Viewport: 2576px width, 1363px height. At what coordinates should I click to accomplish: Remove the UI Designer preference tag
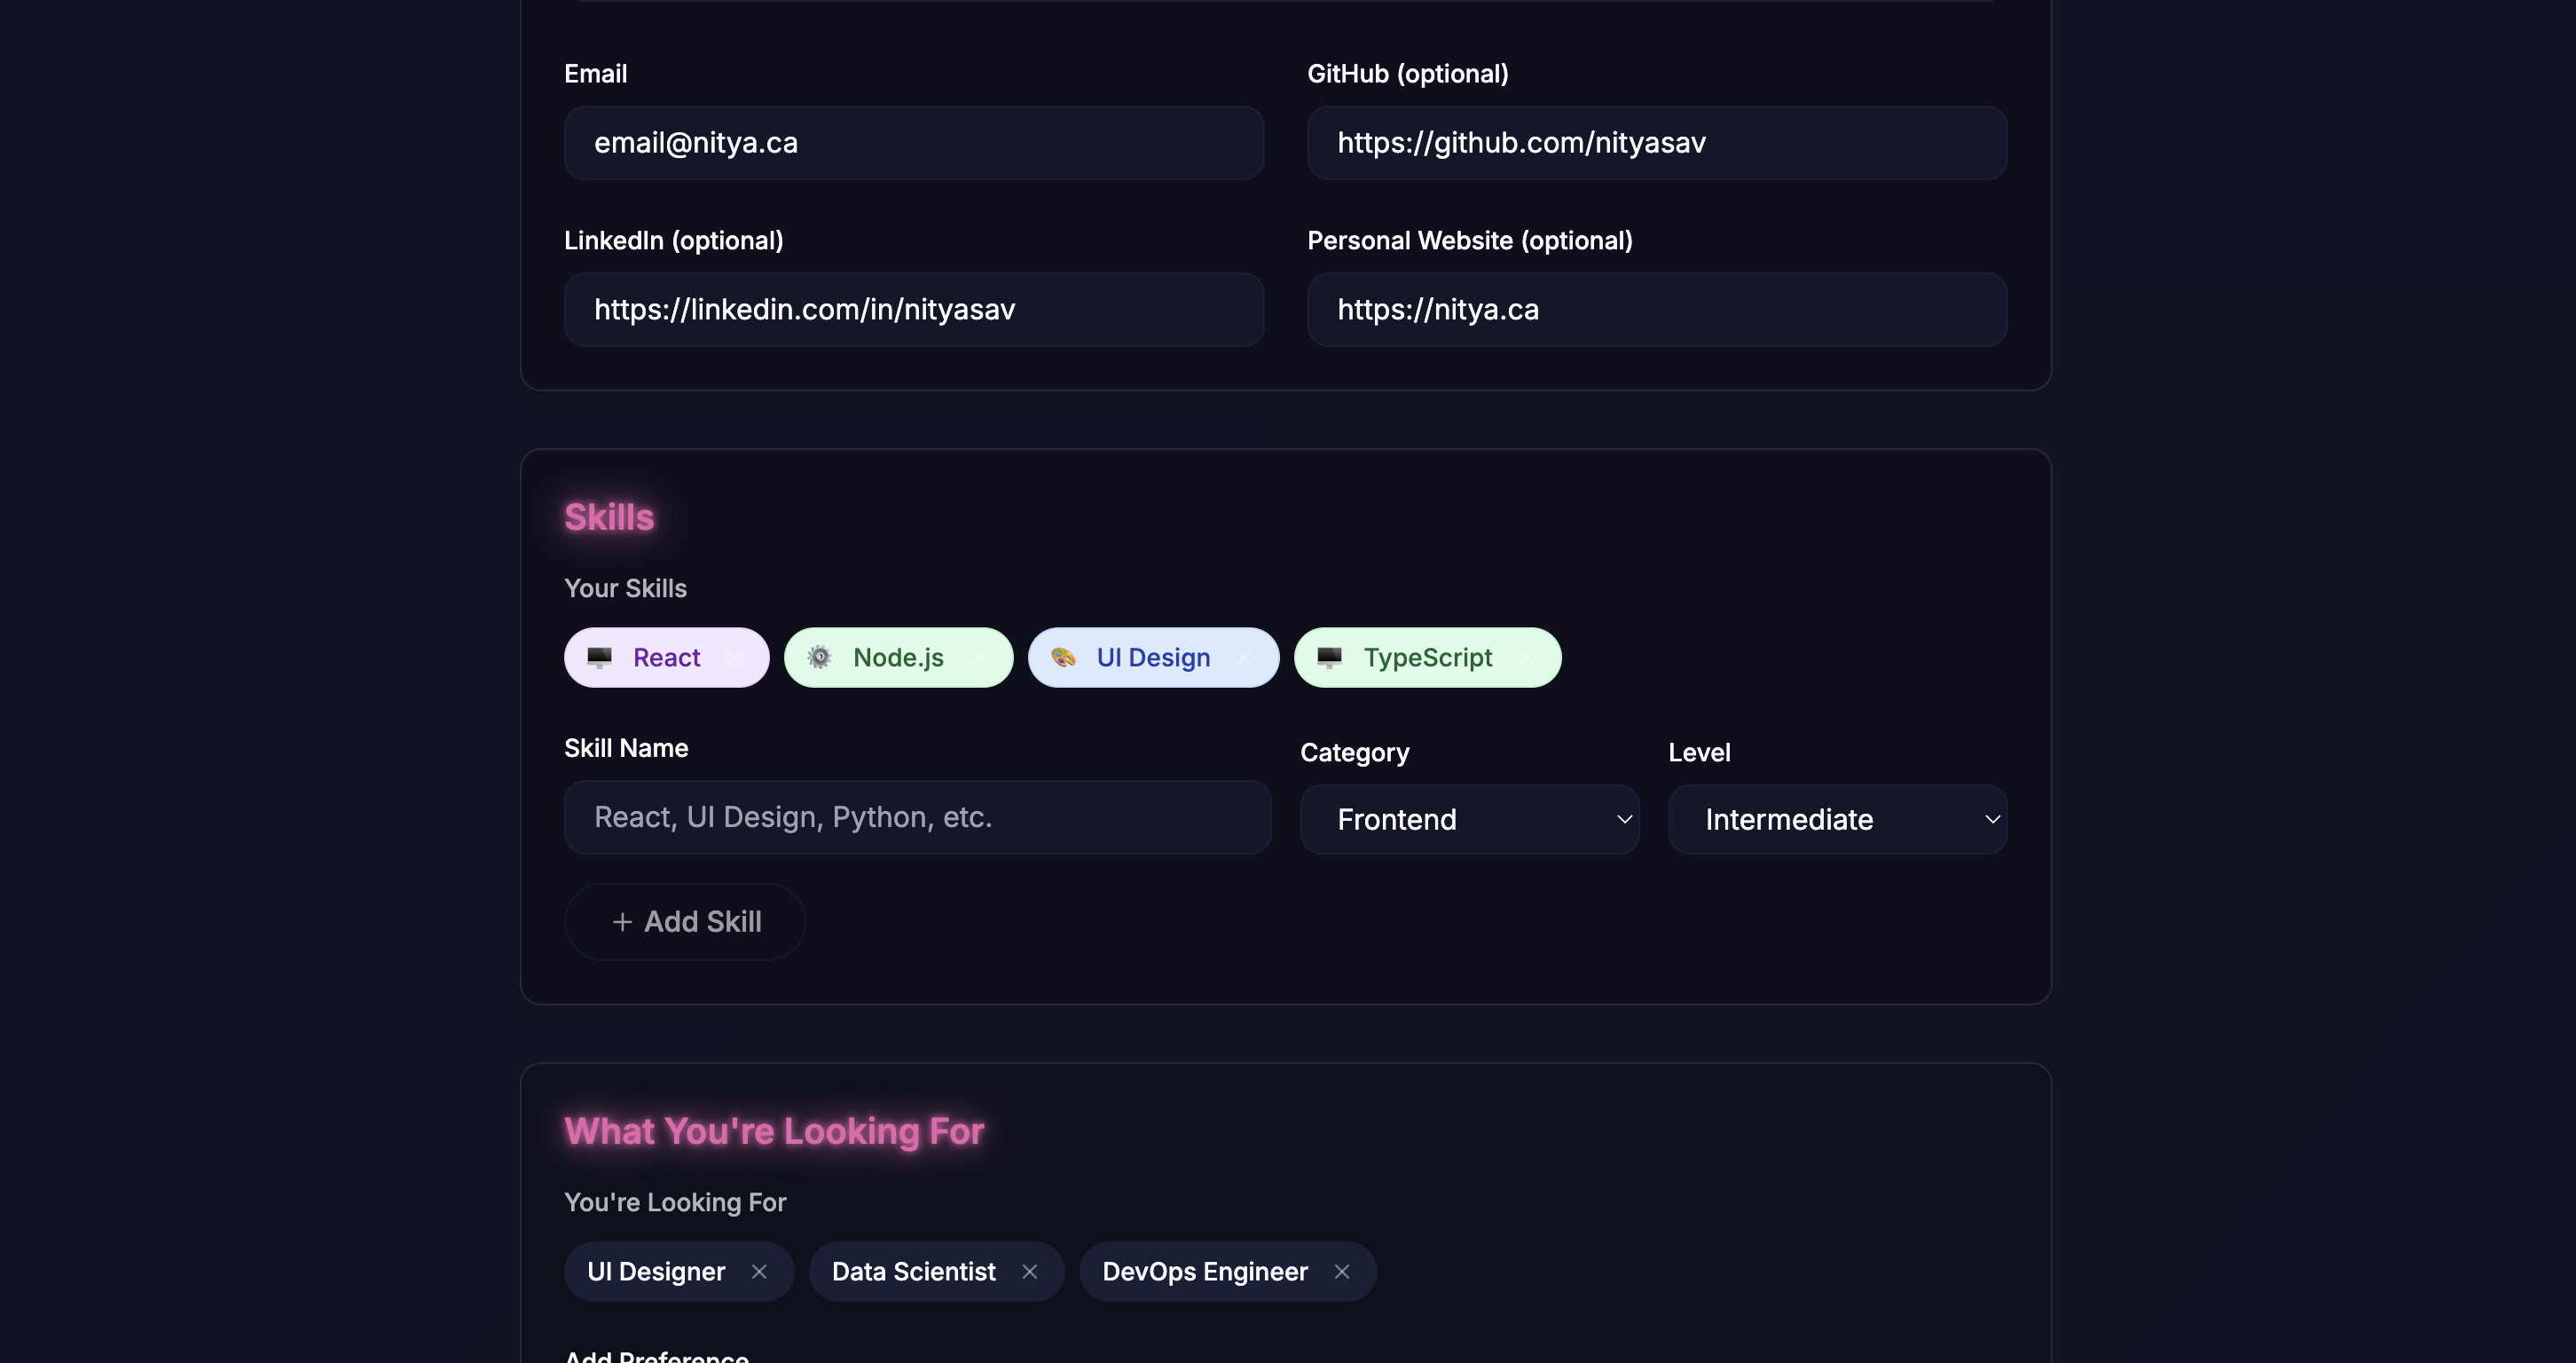[x=759, y=1271]
